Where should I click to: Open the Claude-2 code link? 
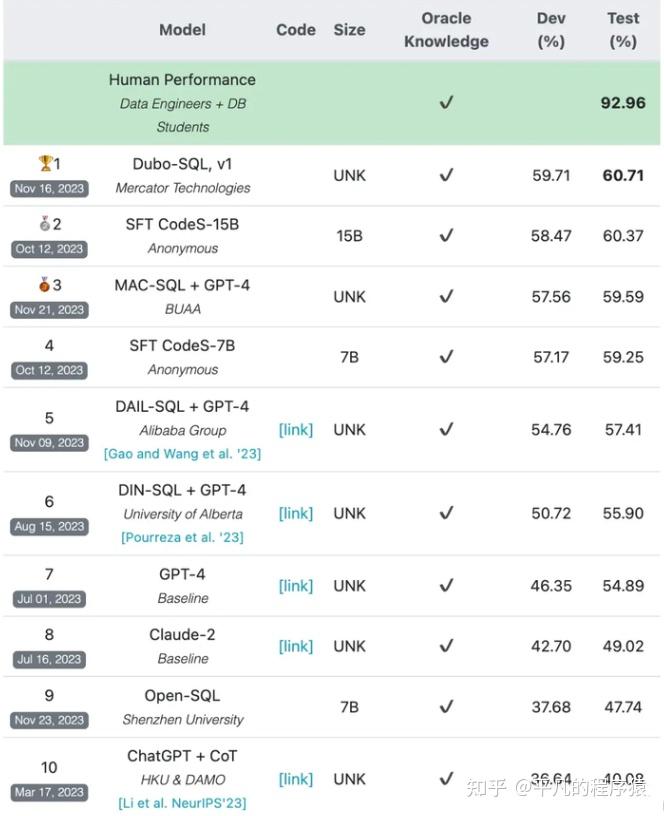pyautogui.click(x=296, y=646)
